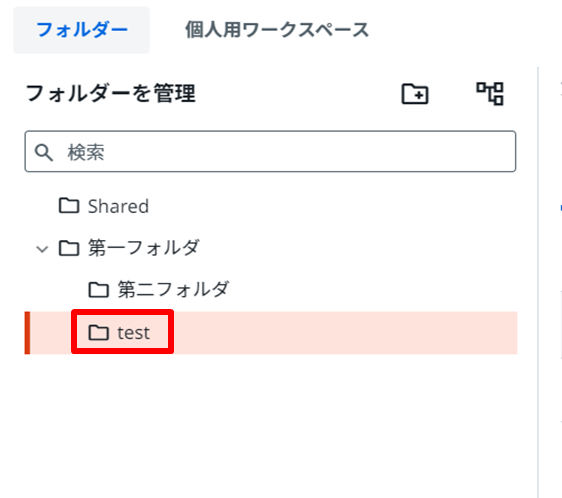Screen dimensions: 562x498
Task: Select the Shared folder label
Action: 118,207
